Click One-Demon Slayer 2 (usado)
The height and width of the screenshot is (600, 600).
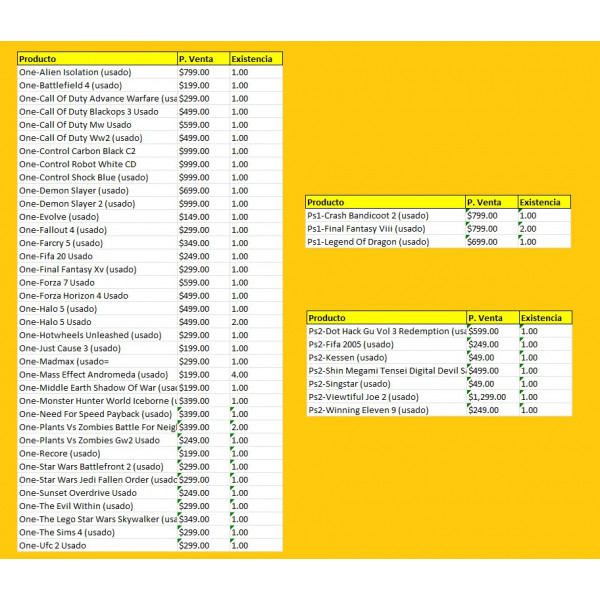tap(97, 204)
